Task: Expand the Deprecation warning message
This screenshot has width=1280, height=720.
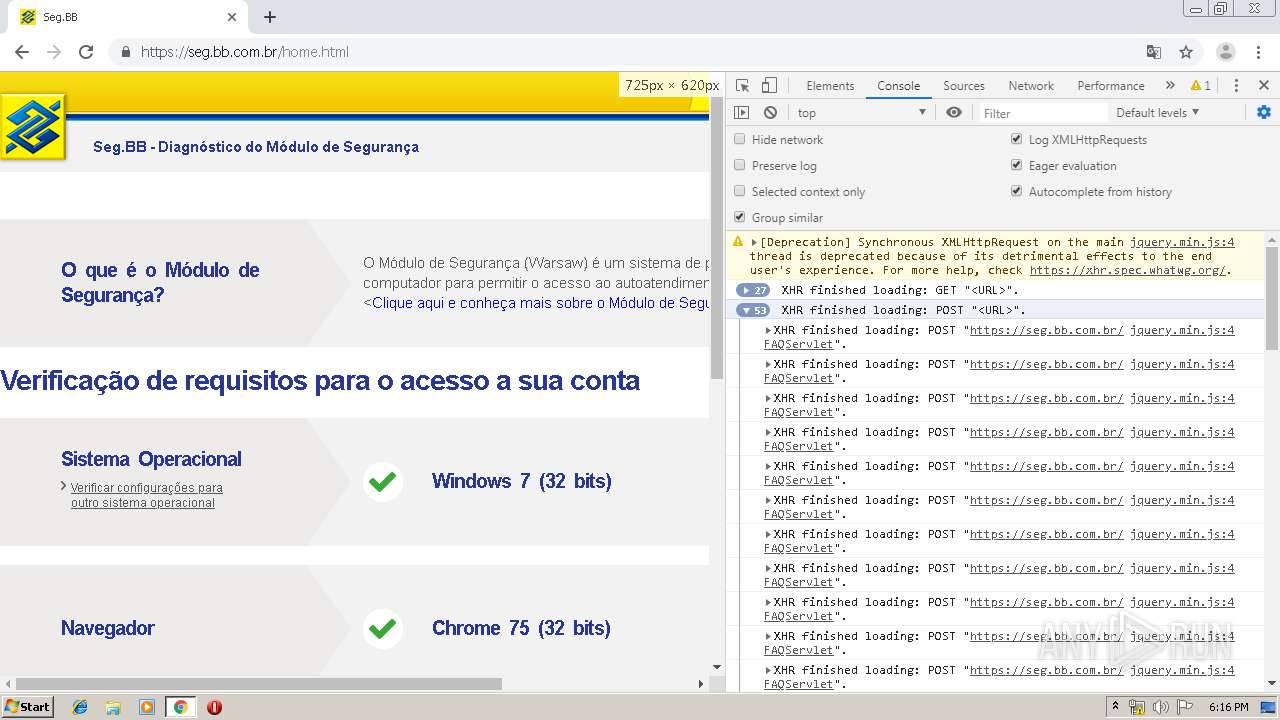Action: (754, 242)
